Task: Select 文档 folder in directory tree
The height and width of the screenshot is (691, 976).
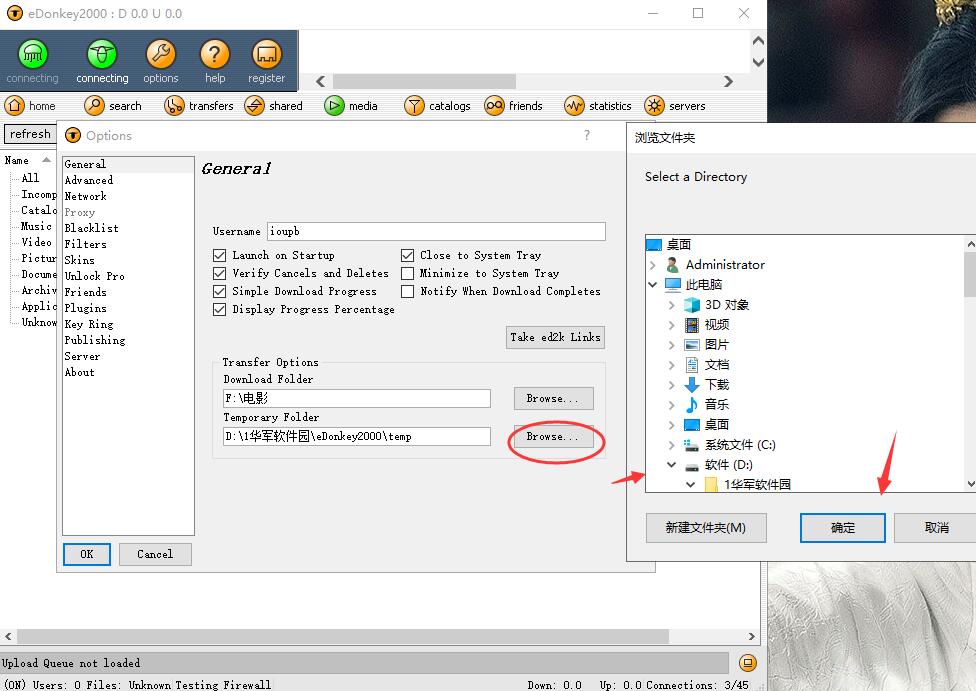Action: 716,364
